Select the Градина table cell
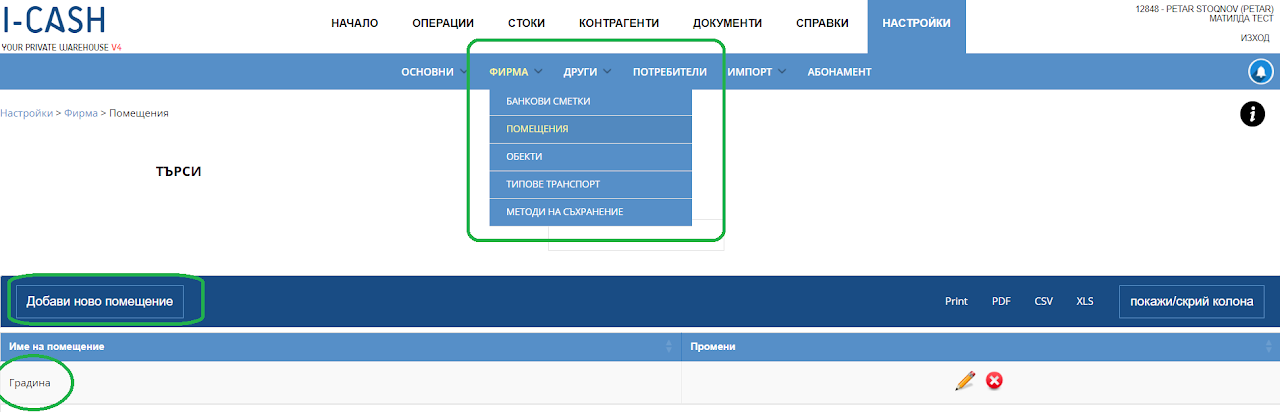 tap(340, 382)
